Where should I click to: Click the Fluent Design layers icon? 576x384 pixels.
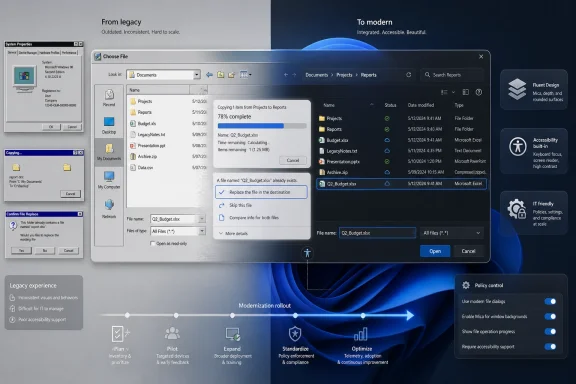click(517, 89)
